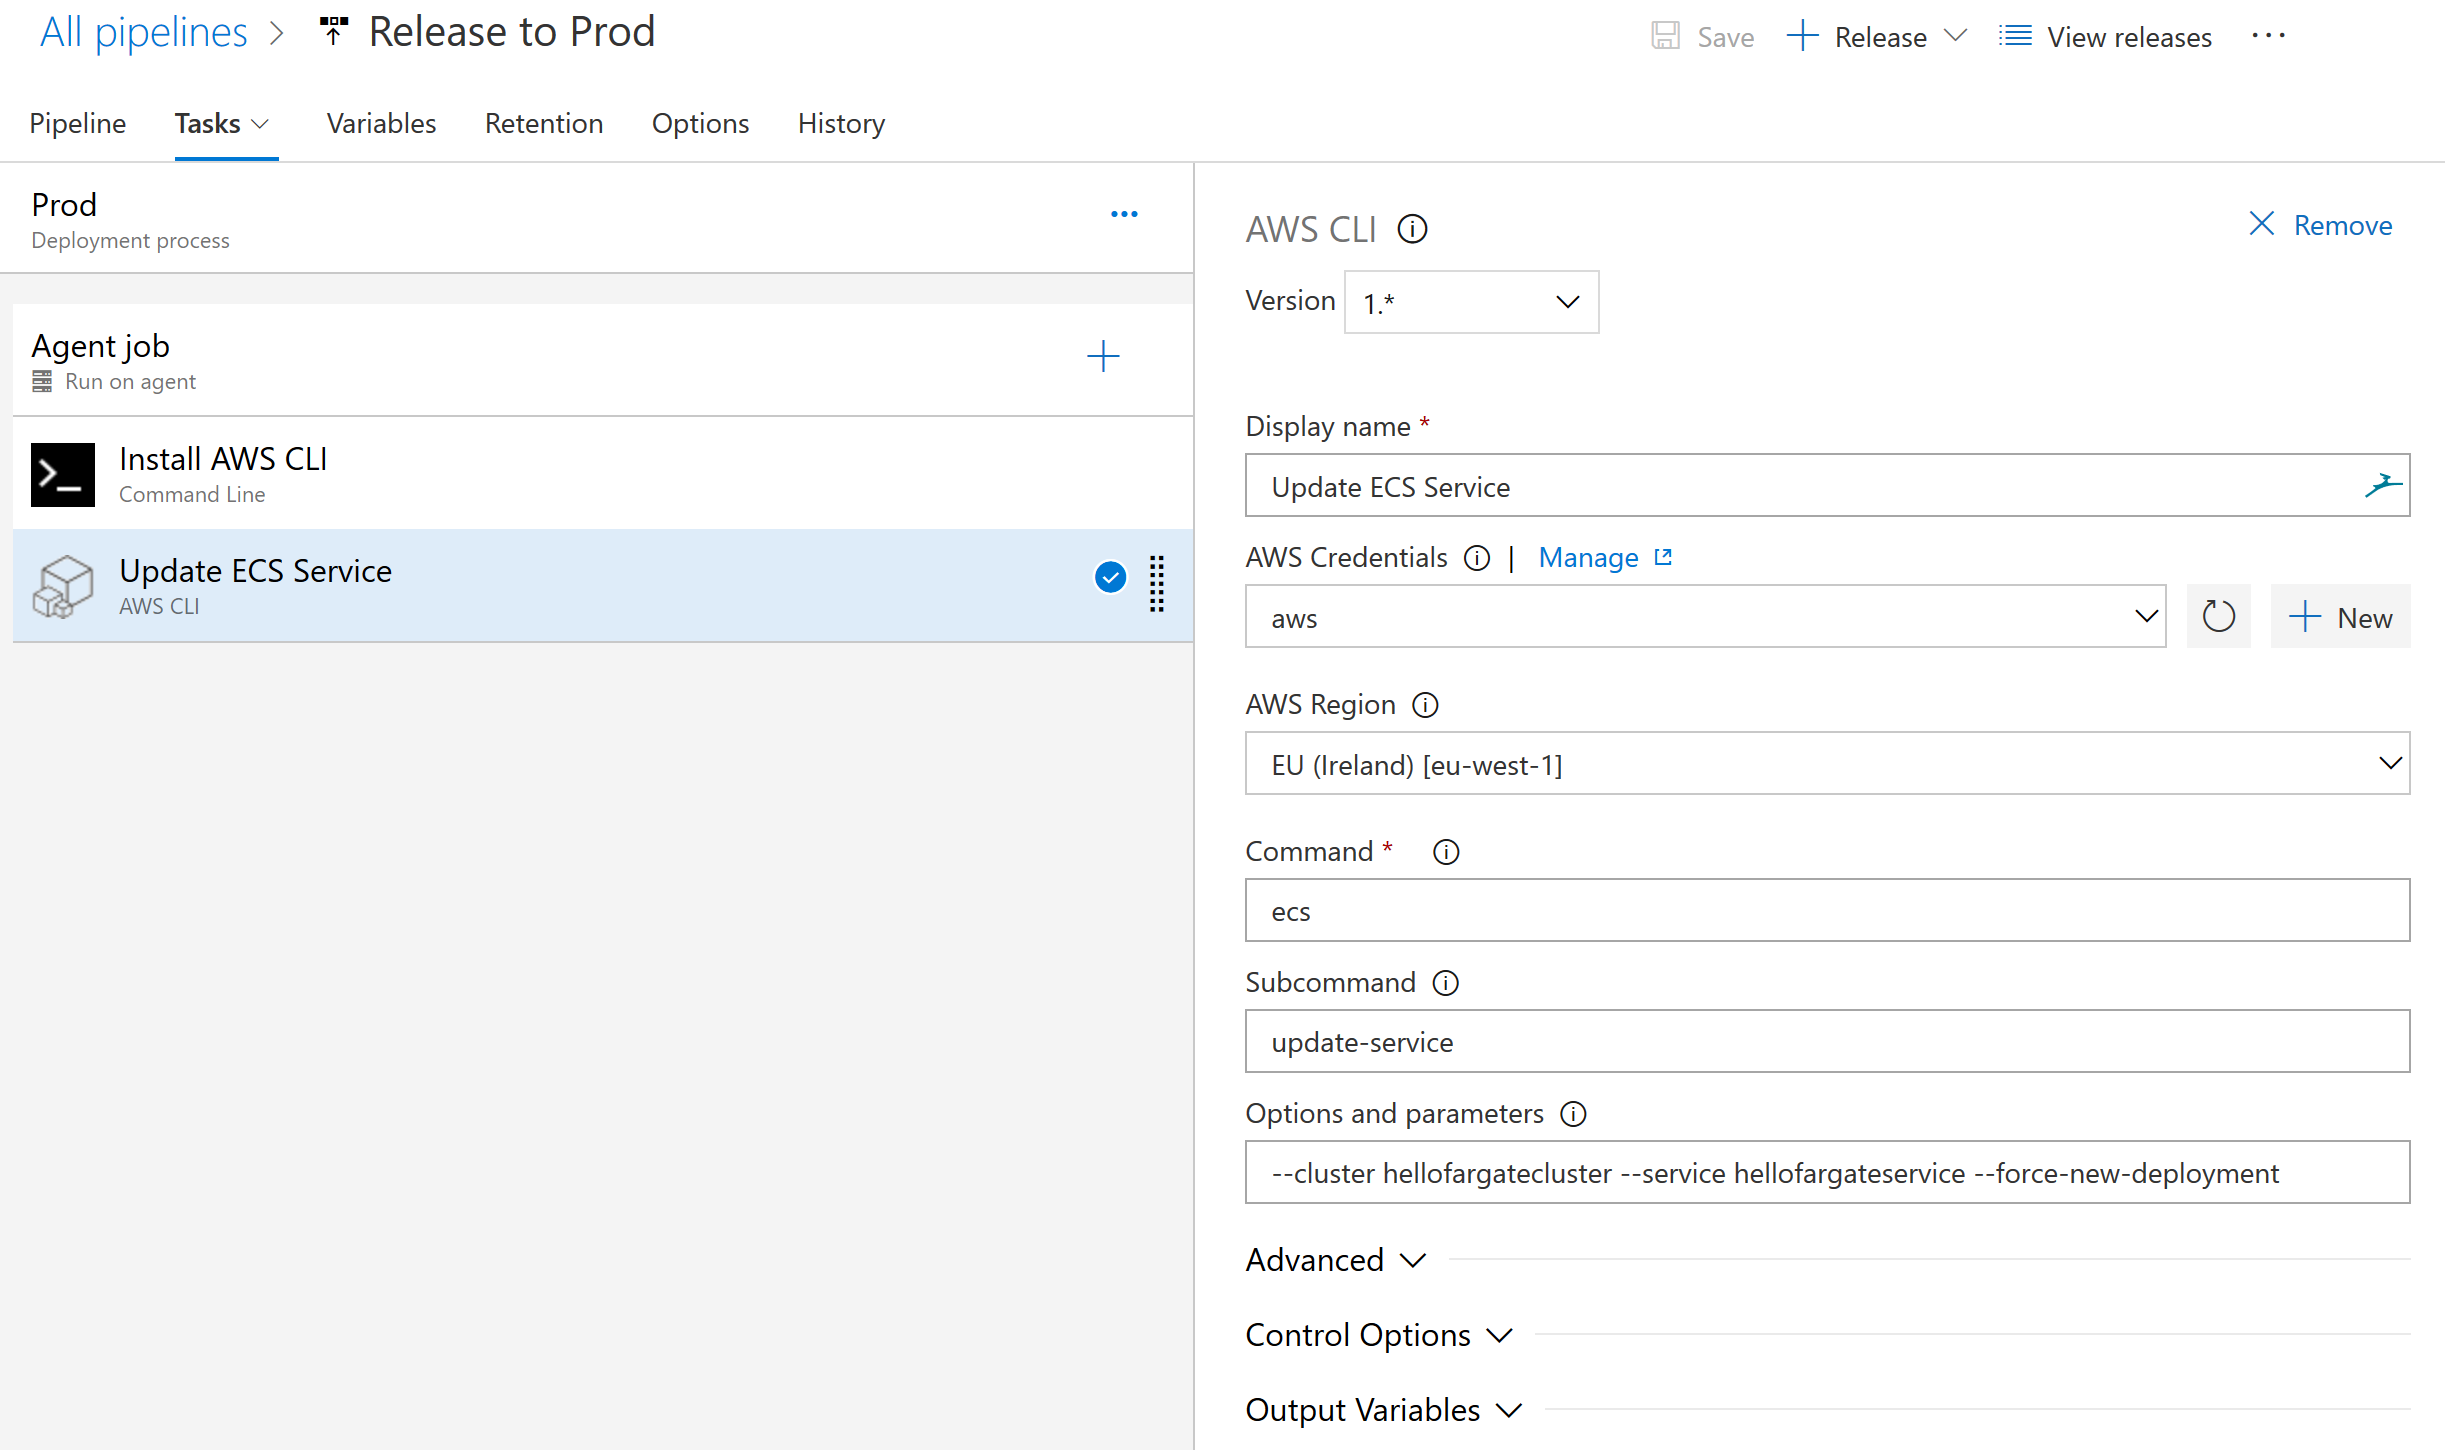
Task: Open the Version dropdown
Action: pos(1471,303)
